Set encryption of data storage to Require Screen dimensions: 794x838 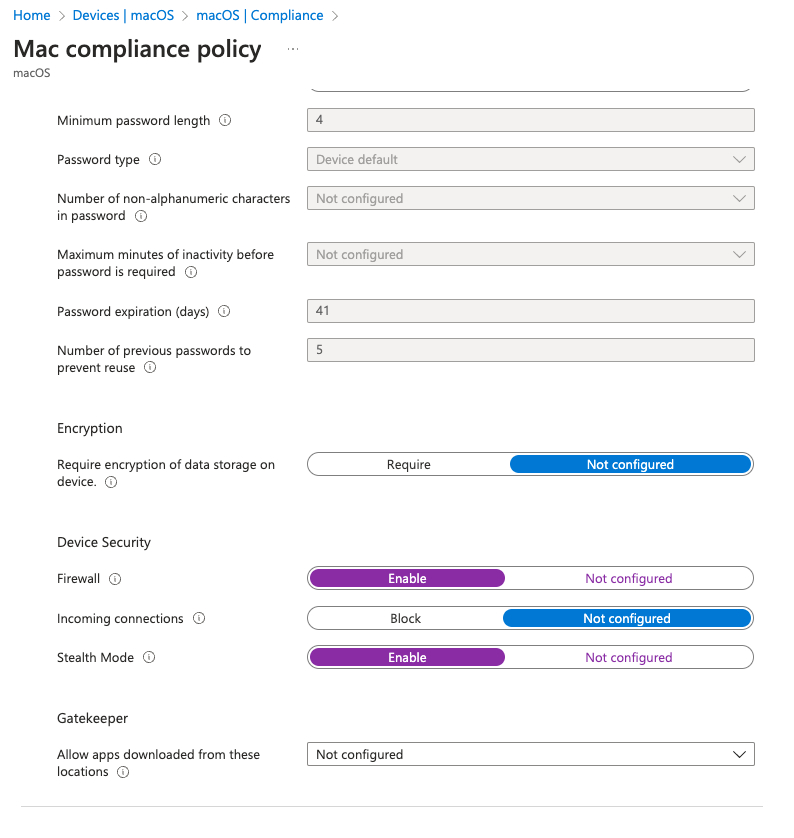tap(408, 464)
